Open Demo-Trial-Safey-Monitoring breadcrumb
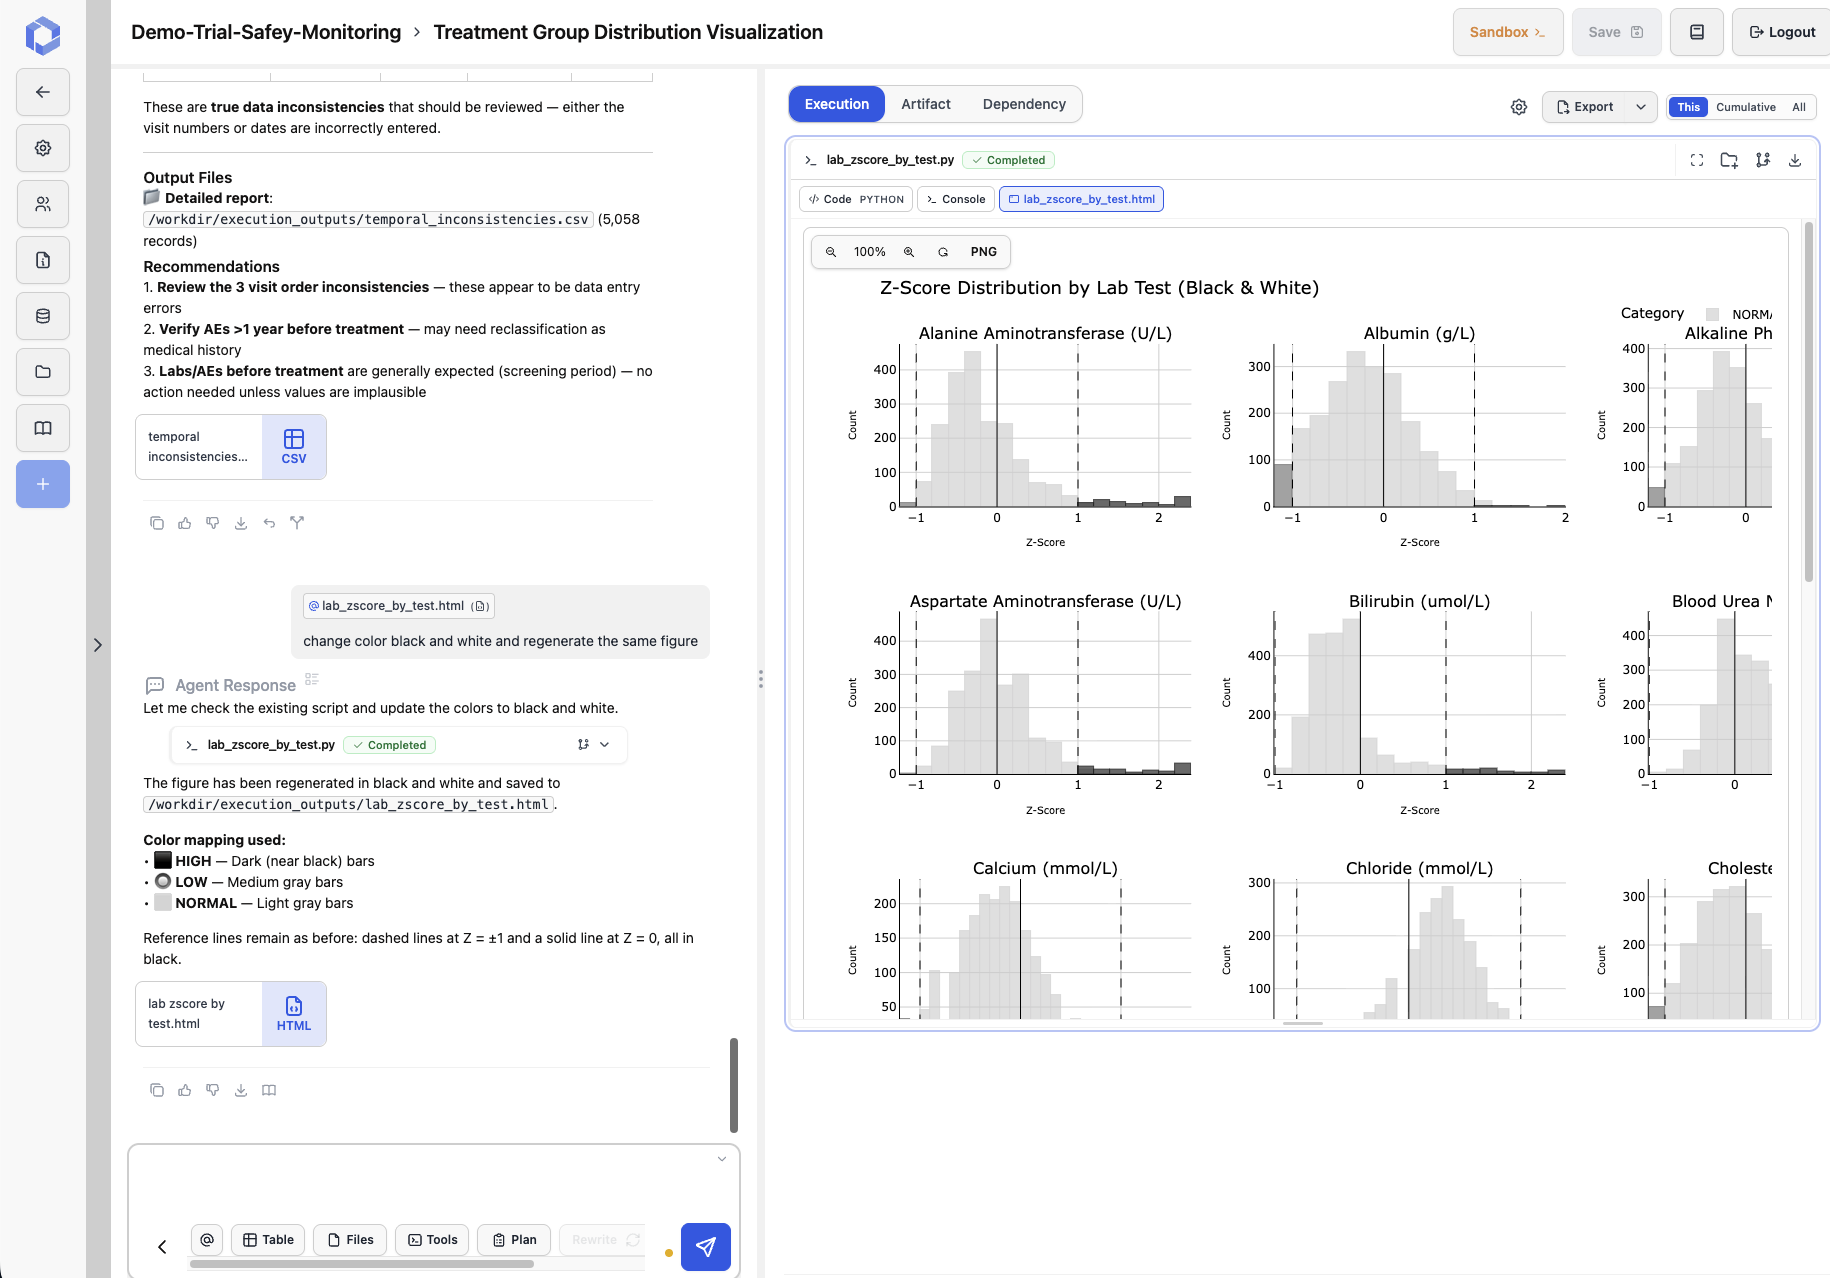 266,32
